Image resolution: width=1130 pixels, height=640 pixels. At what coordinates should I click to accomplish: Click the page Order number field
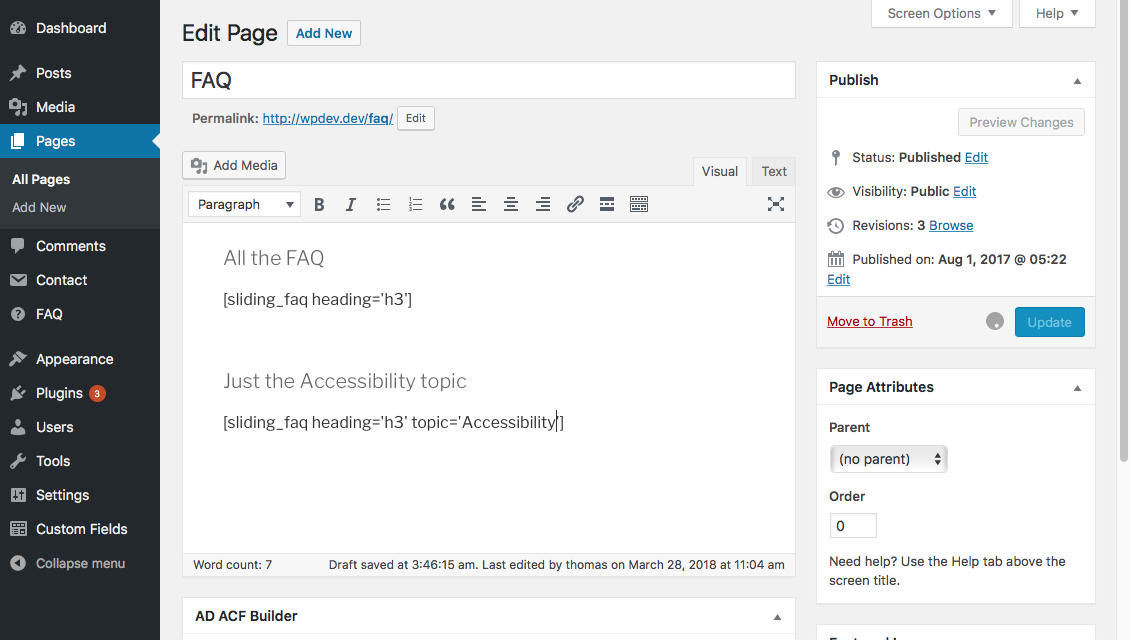point(853,525)
